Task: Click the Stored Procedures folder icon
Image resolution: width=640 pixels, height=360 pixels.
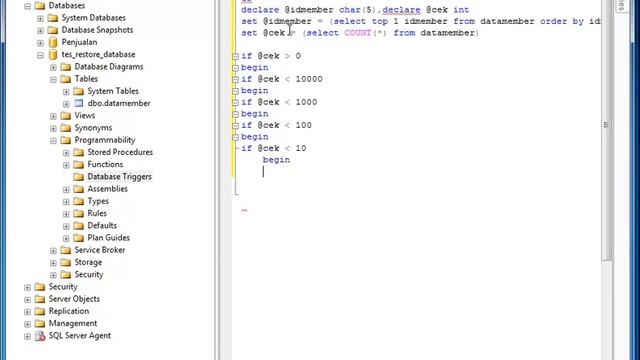Action: click(78, 152)
